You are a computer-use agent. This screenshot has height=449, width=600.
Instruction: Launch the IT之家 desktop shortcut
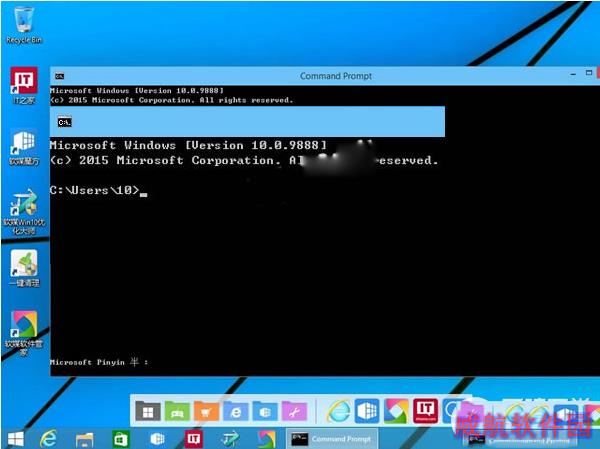click(24, 85)
